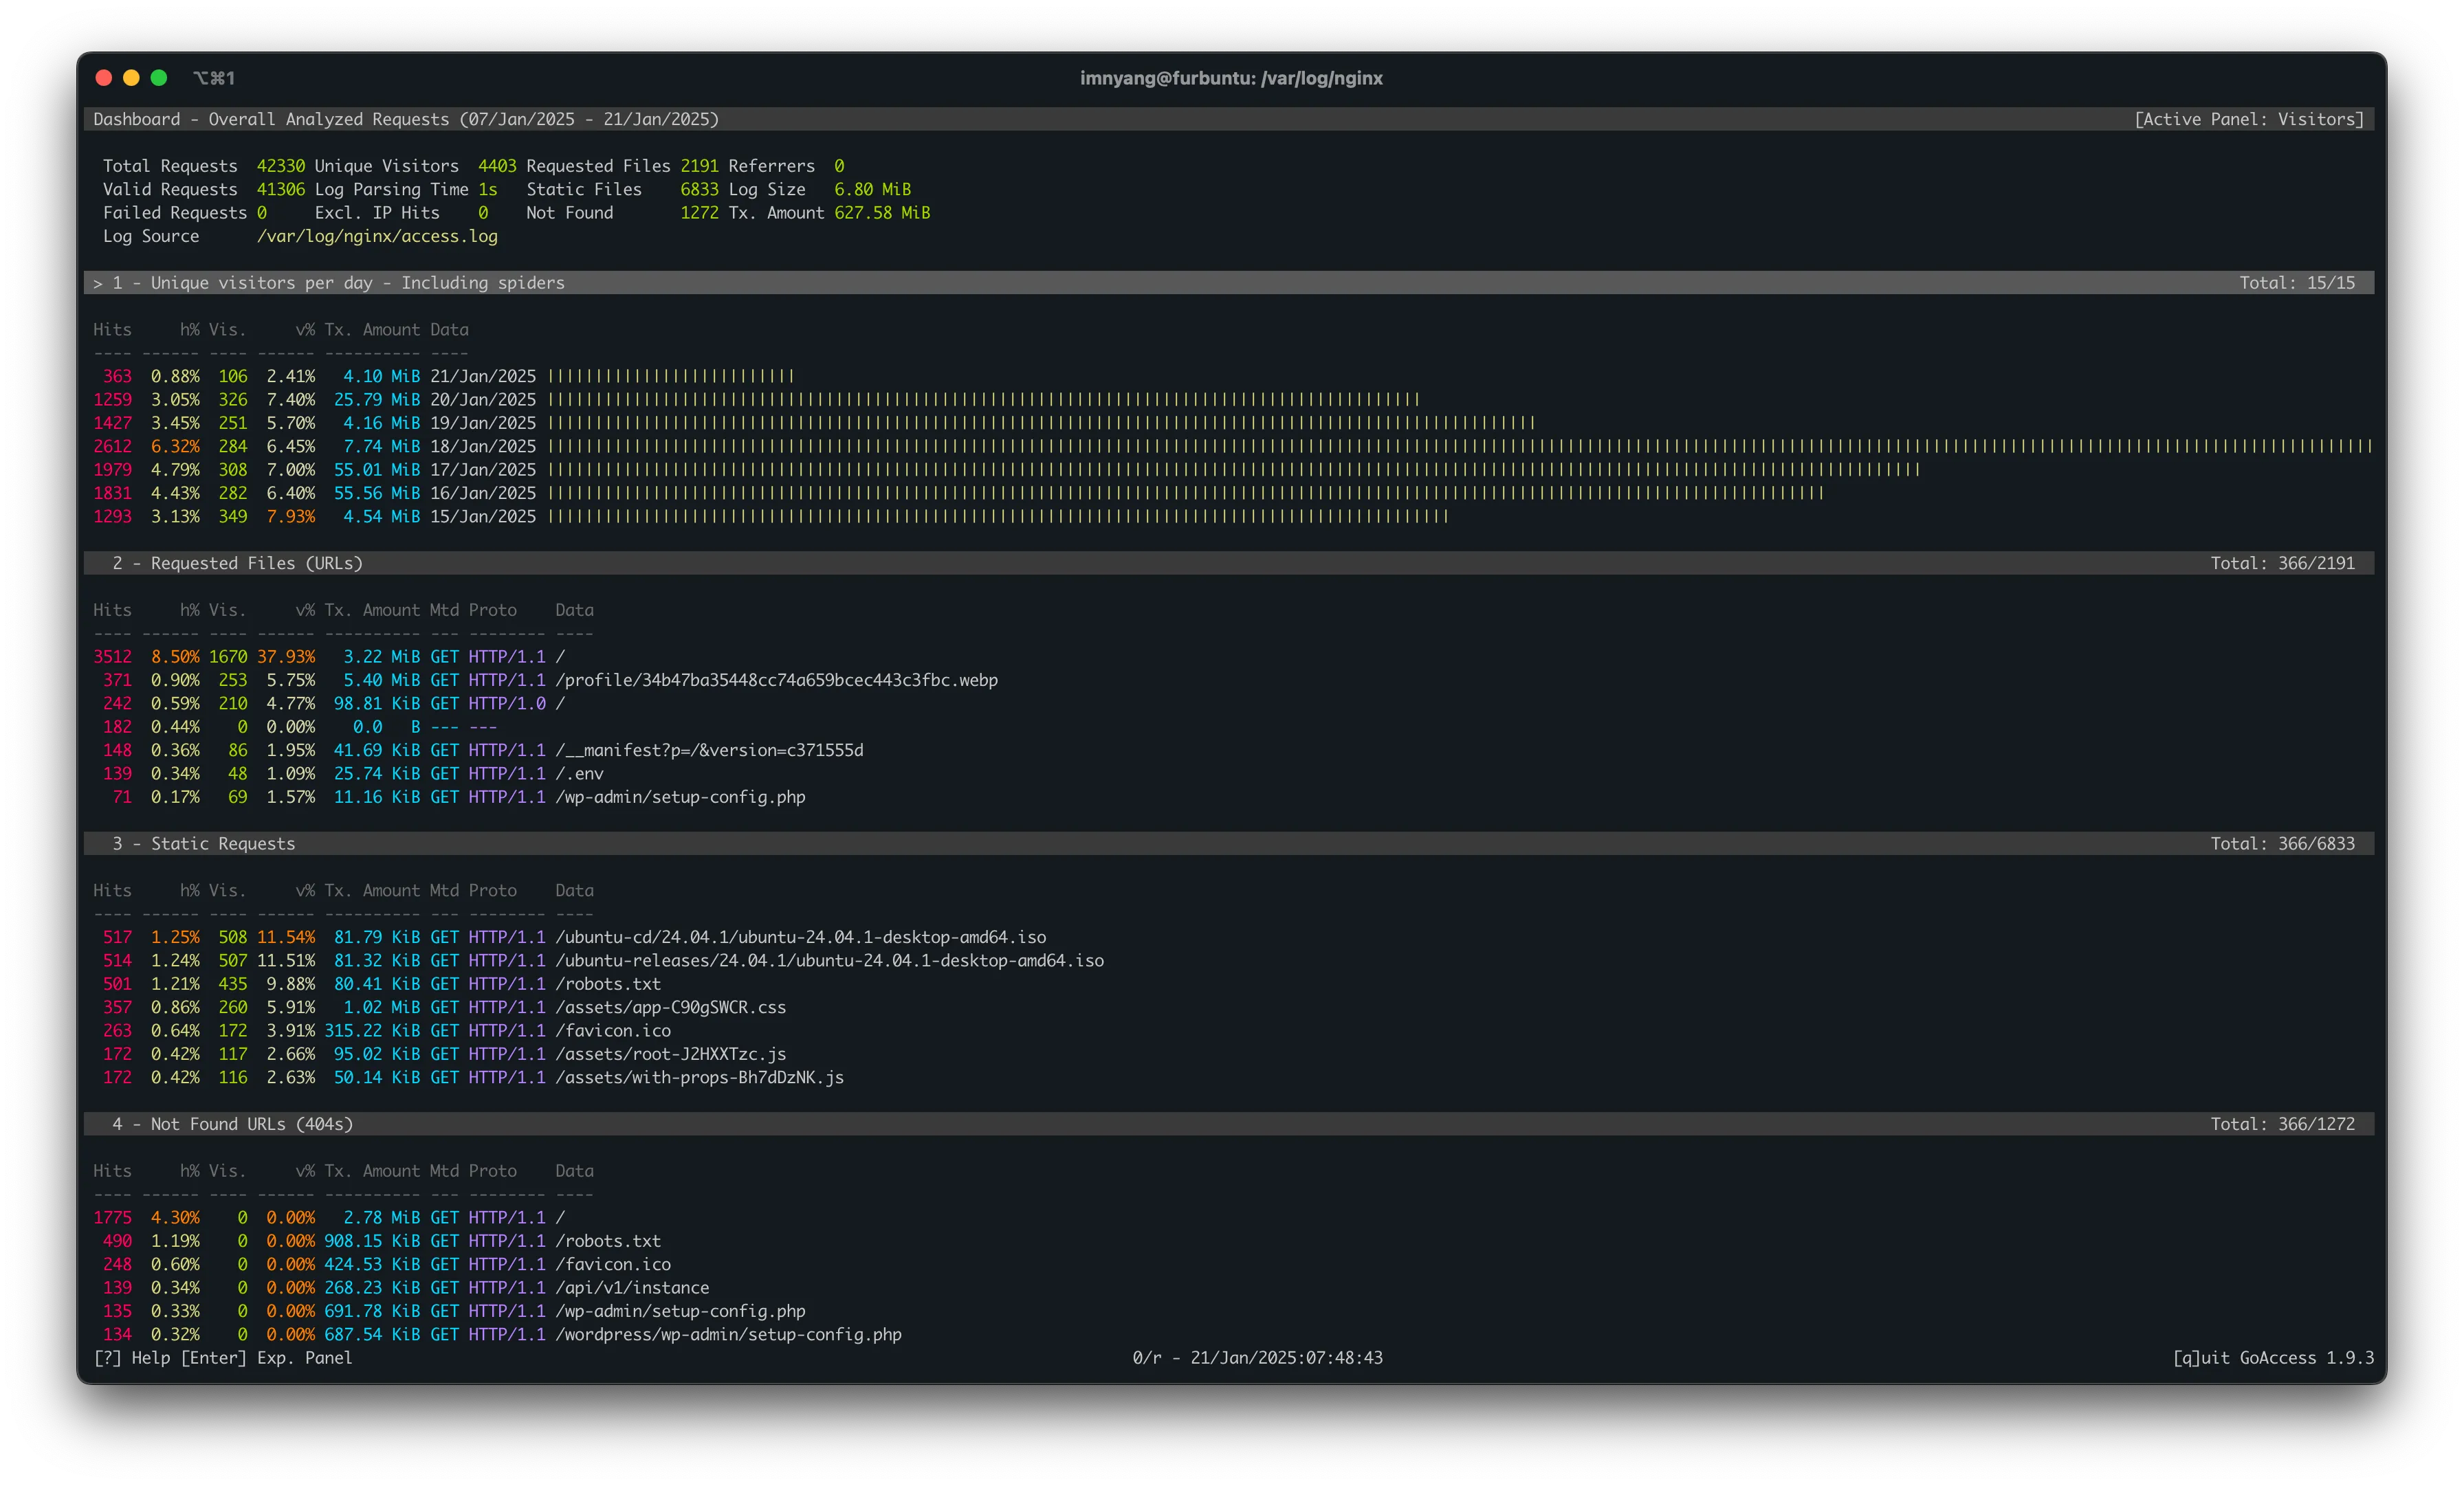
Task: Click the HTTP/1.0 protocol cell
Action: [x=507, y=704]
